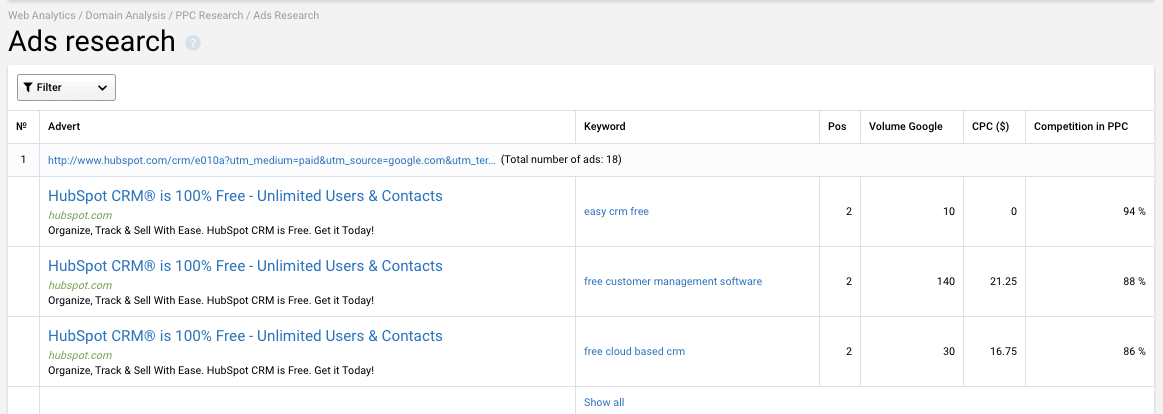Screen dimensions: 1163x414
Task: Click the 86 % competition value
Action: click(x=1134, y=351)
